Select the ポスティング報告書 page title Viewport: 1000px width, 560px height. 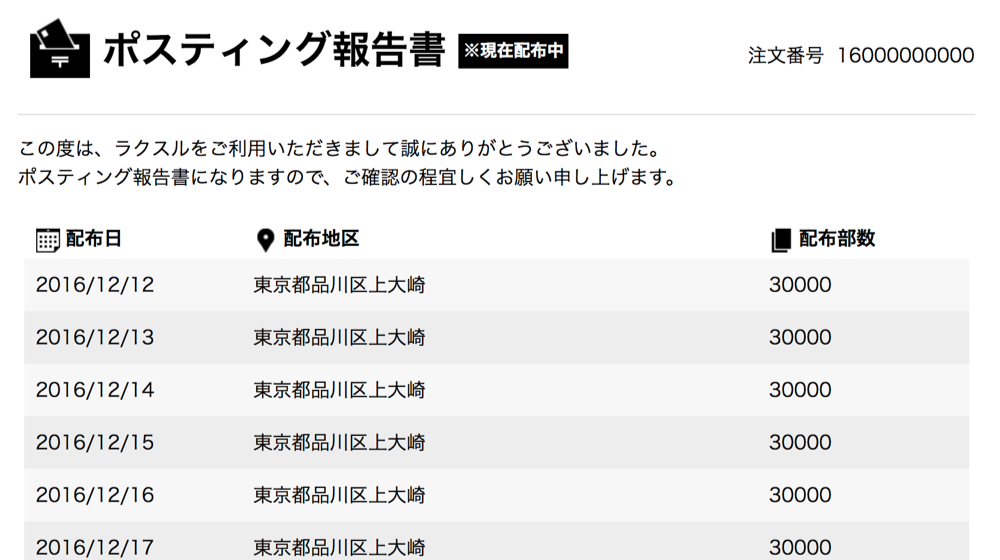click(x=273, y=49)
